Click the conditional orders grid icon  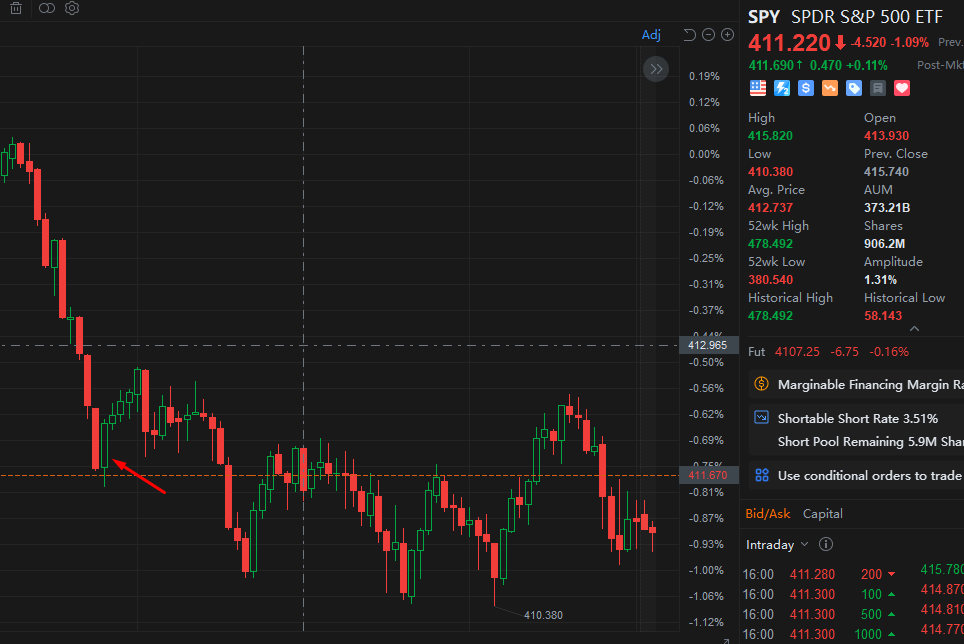coord(762,475)
